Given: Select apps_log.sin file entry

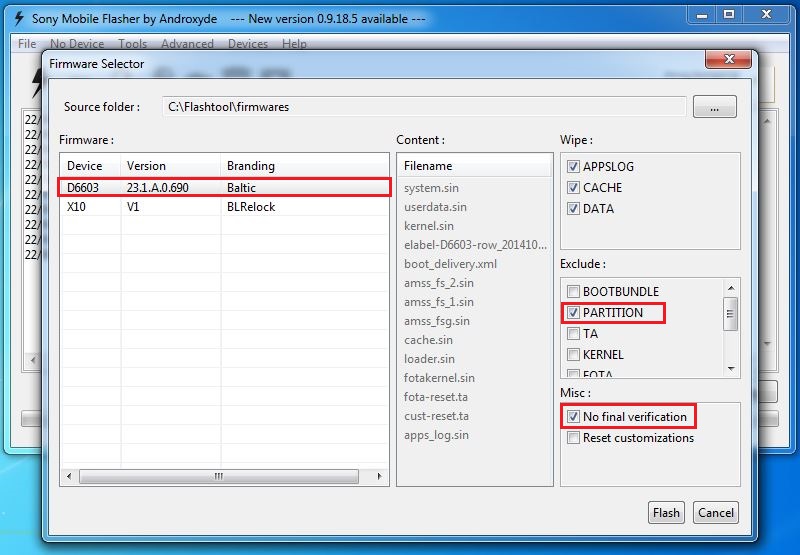Looking at the screenshot, I should [436, 435].
